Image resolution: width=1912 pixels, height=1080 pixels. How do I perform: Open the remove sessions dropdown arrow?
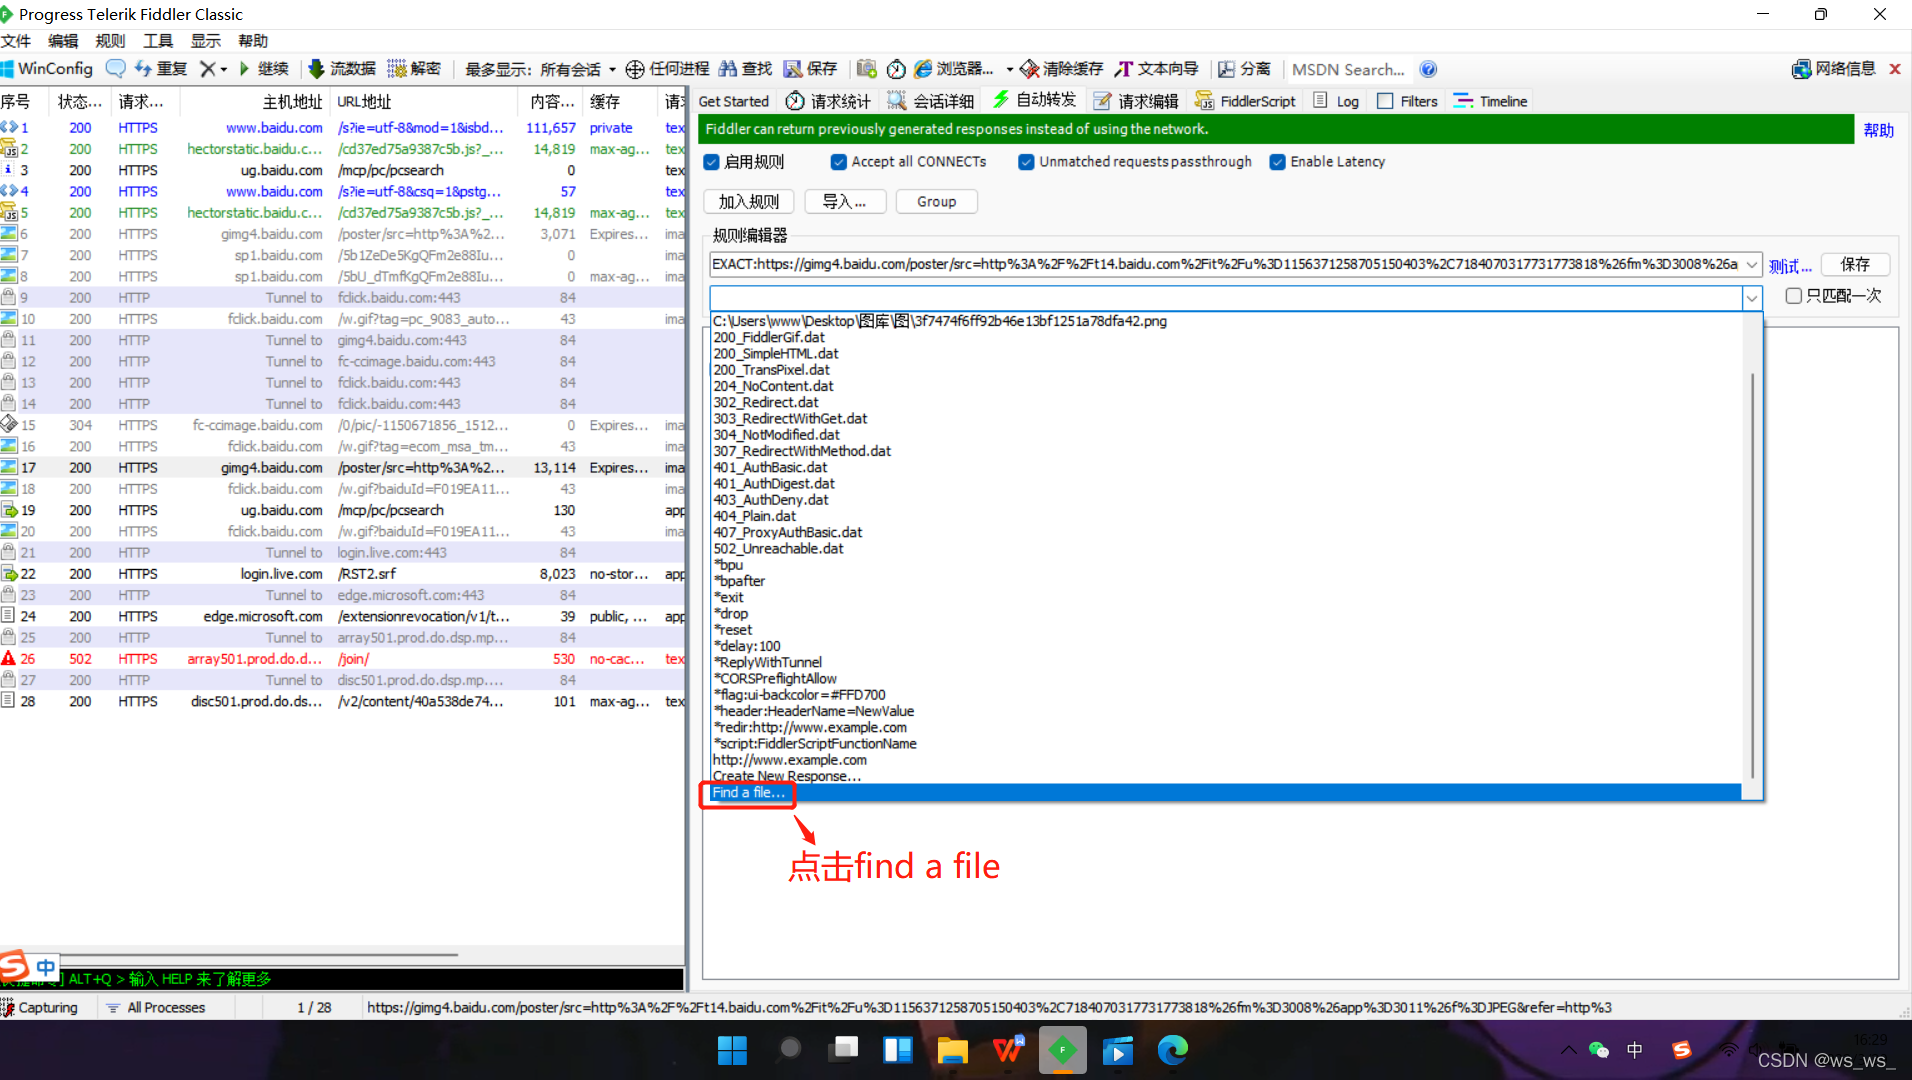tap(224, 69)
